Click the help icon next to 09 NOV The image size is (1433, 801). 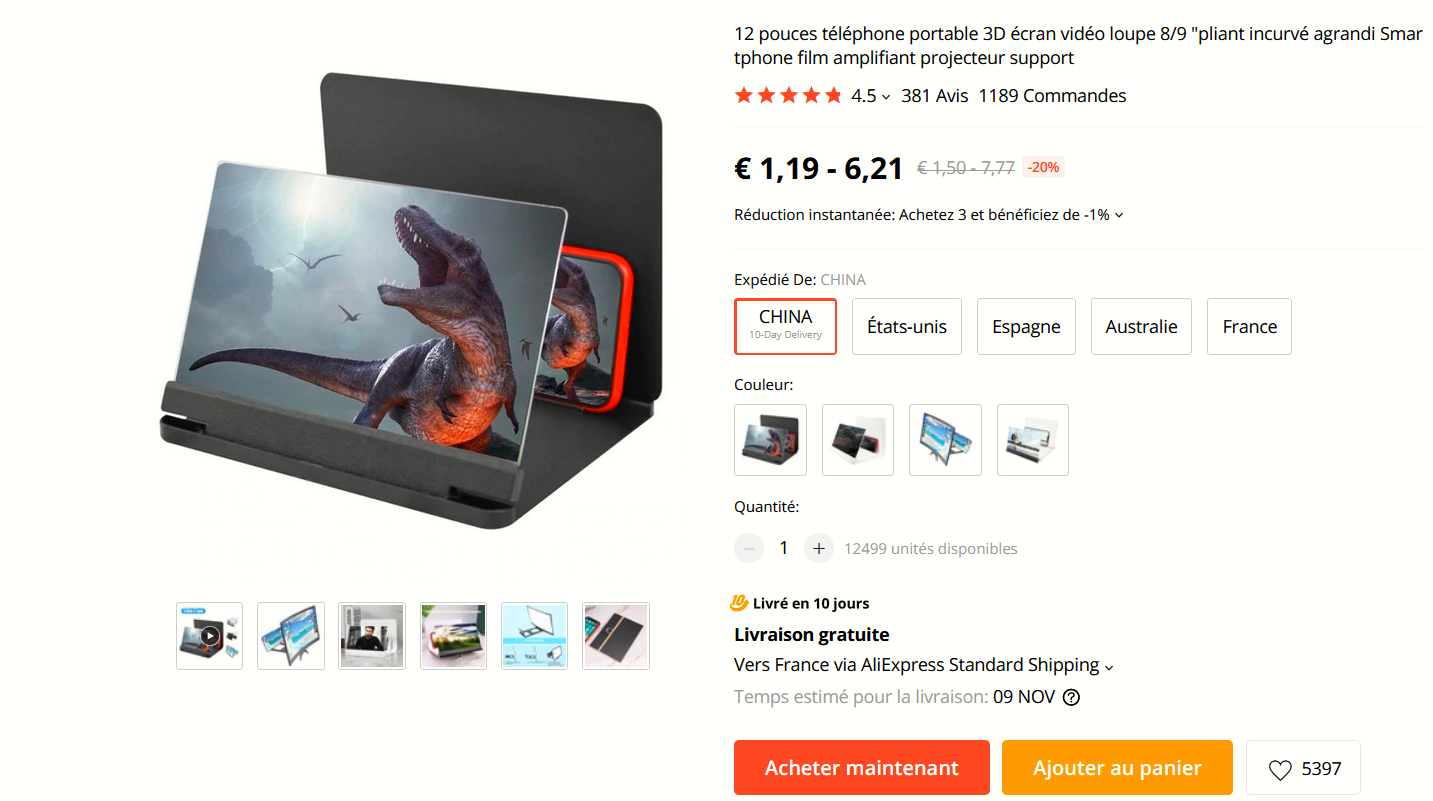(x=1071, y=697)
